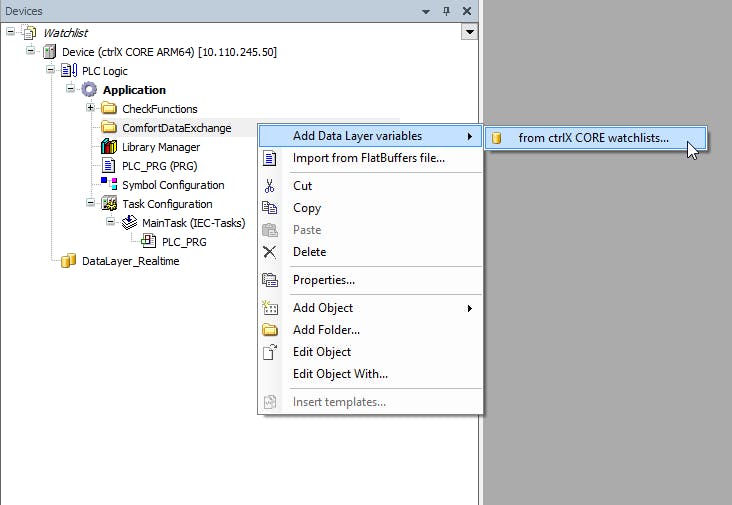Screen dimensions: 732x505
Task: Select MainTask (IEC-Tasks) label
Action: pyautogui.click(x=194, y=223)
